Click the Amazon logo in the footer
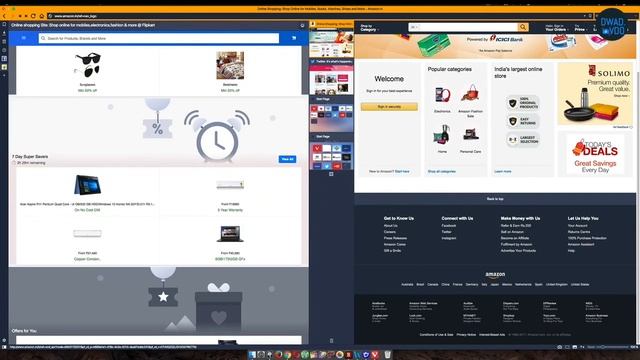 (x=495, y=275)
